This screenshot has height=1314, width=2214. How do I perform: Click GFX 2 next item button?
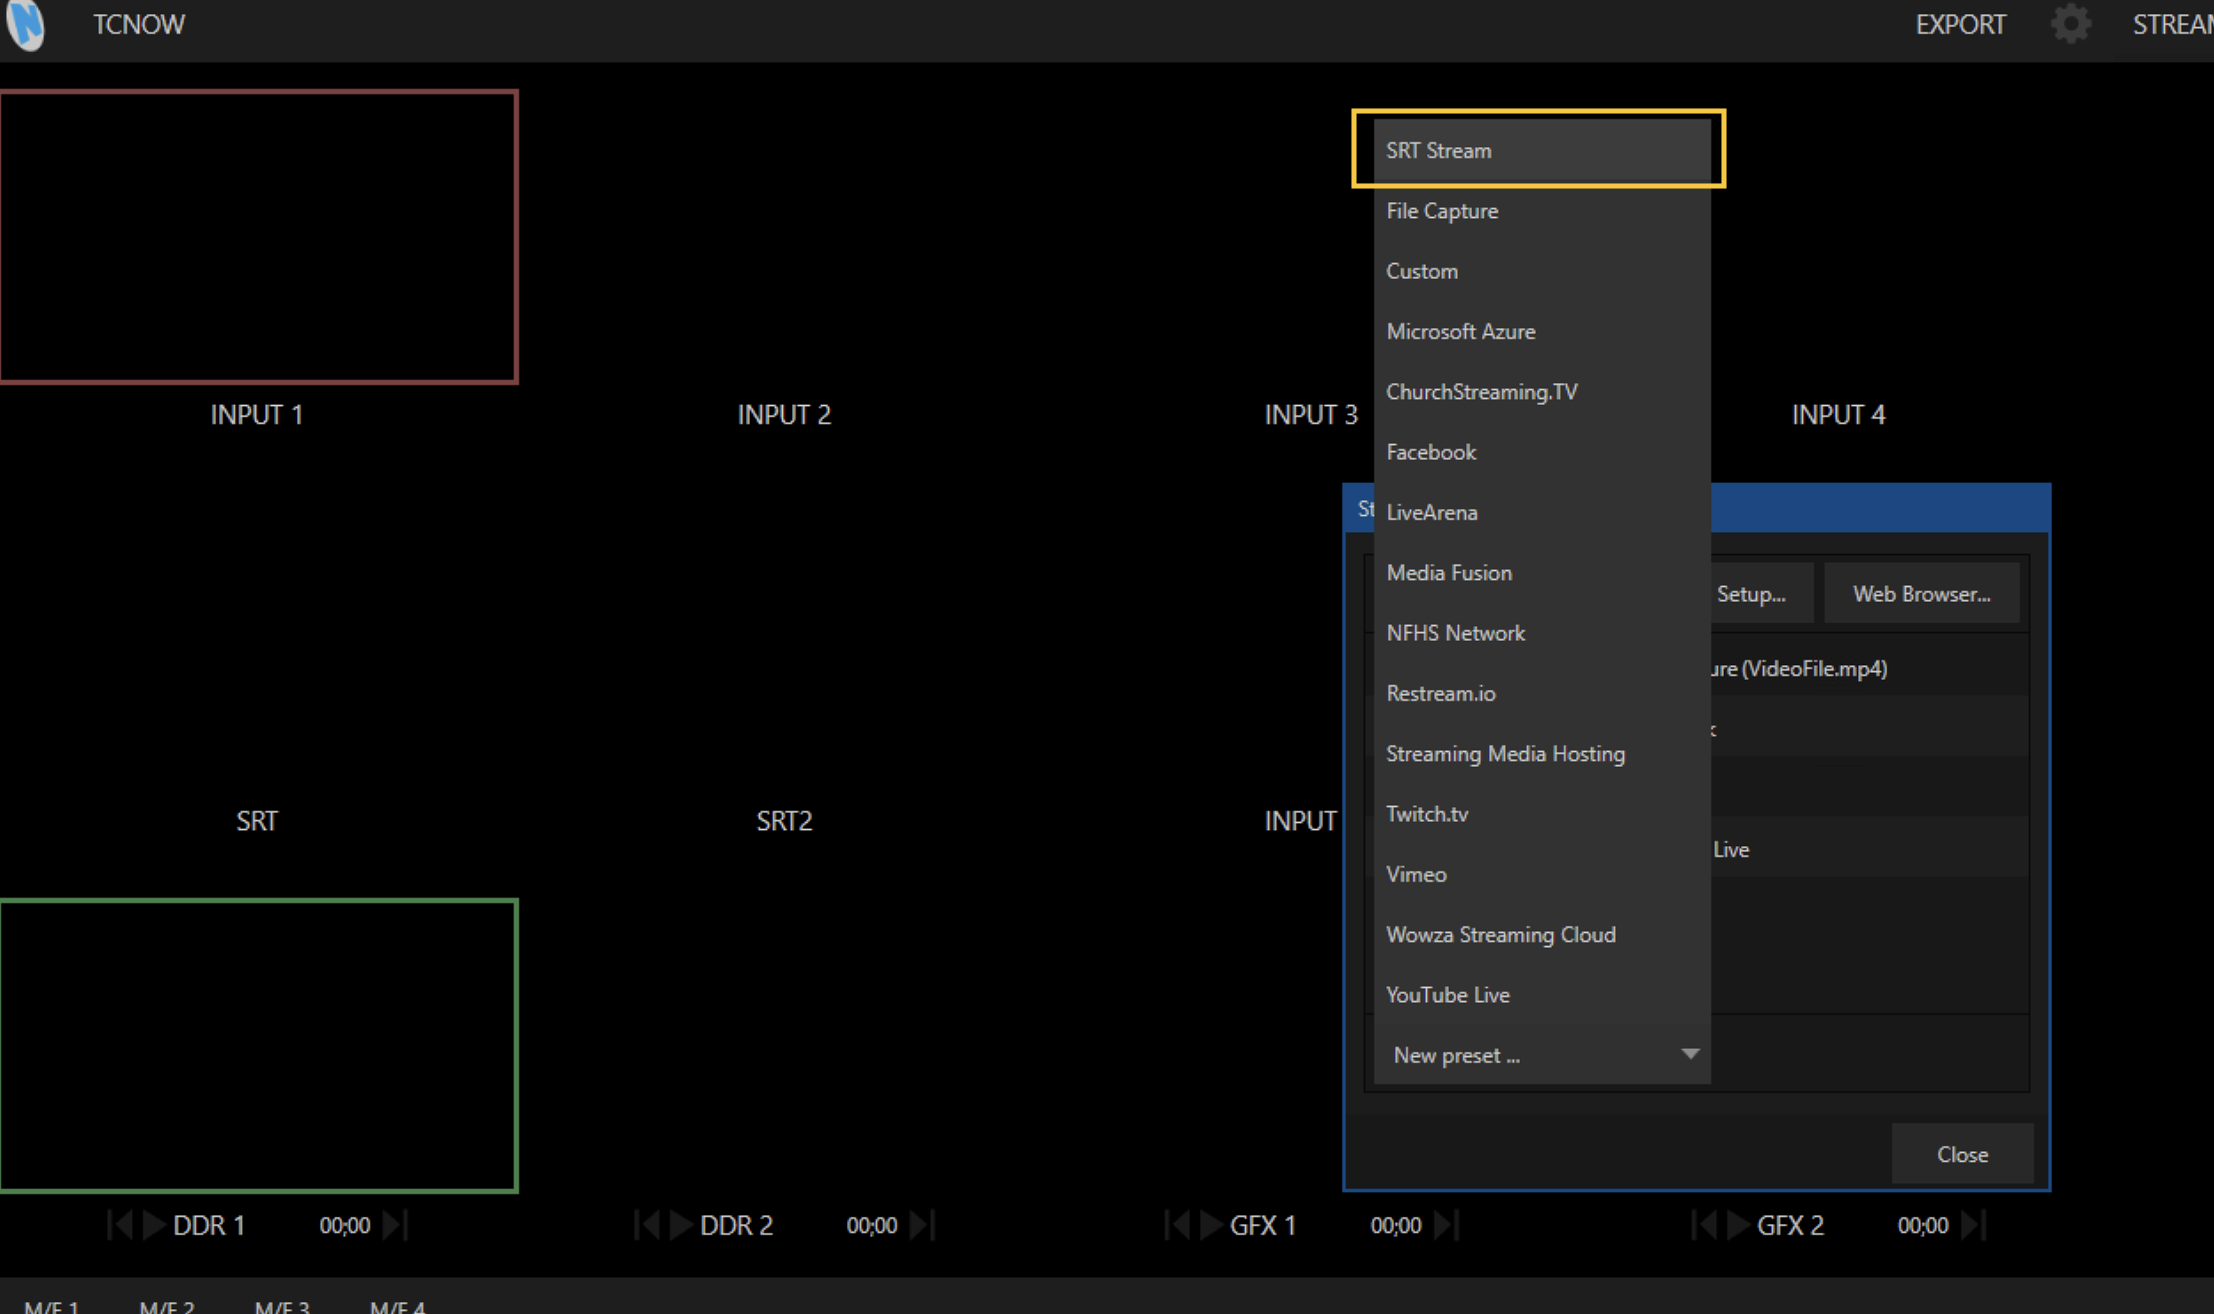click(1974, 1225)
